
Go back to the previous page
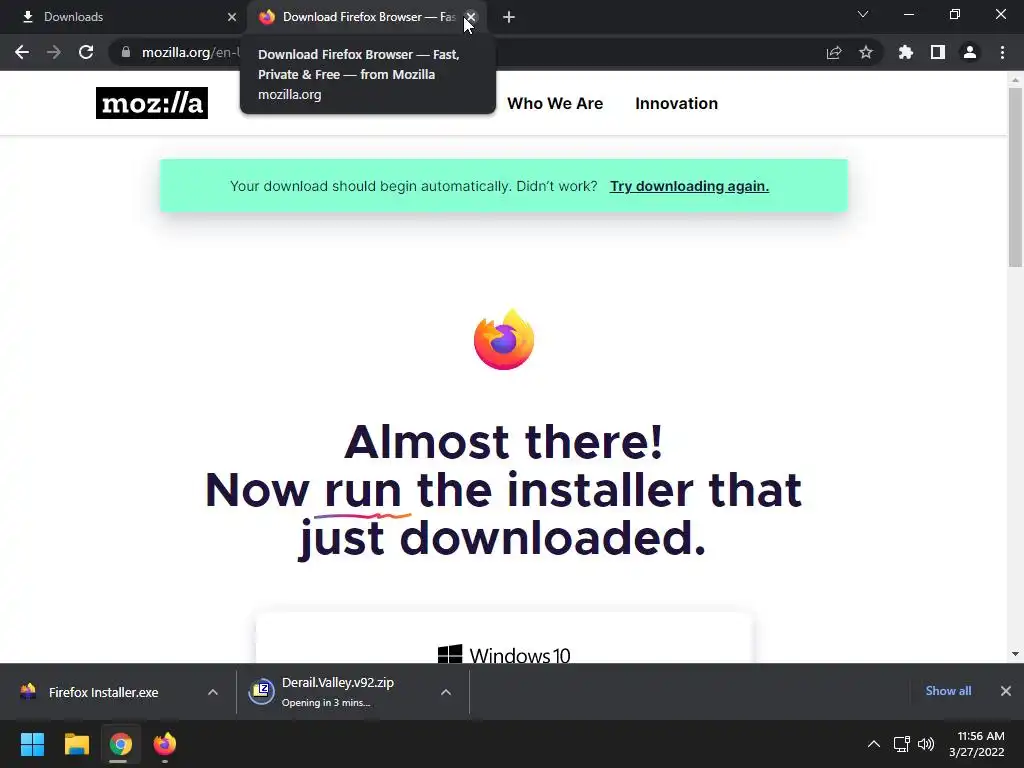(x=22, y=52)
